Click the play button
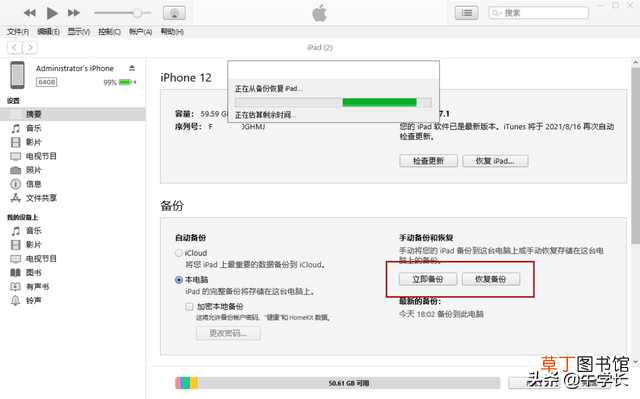Screen dimensions: 640x399 click(52, 13)
